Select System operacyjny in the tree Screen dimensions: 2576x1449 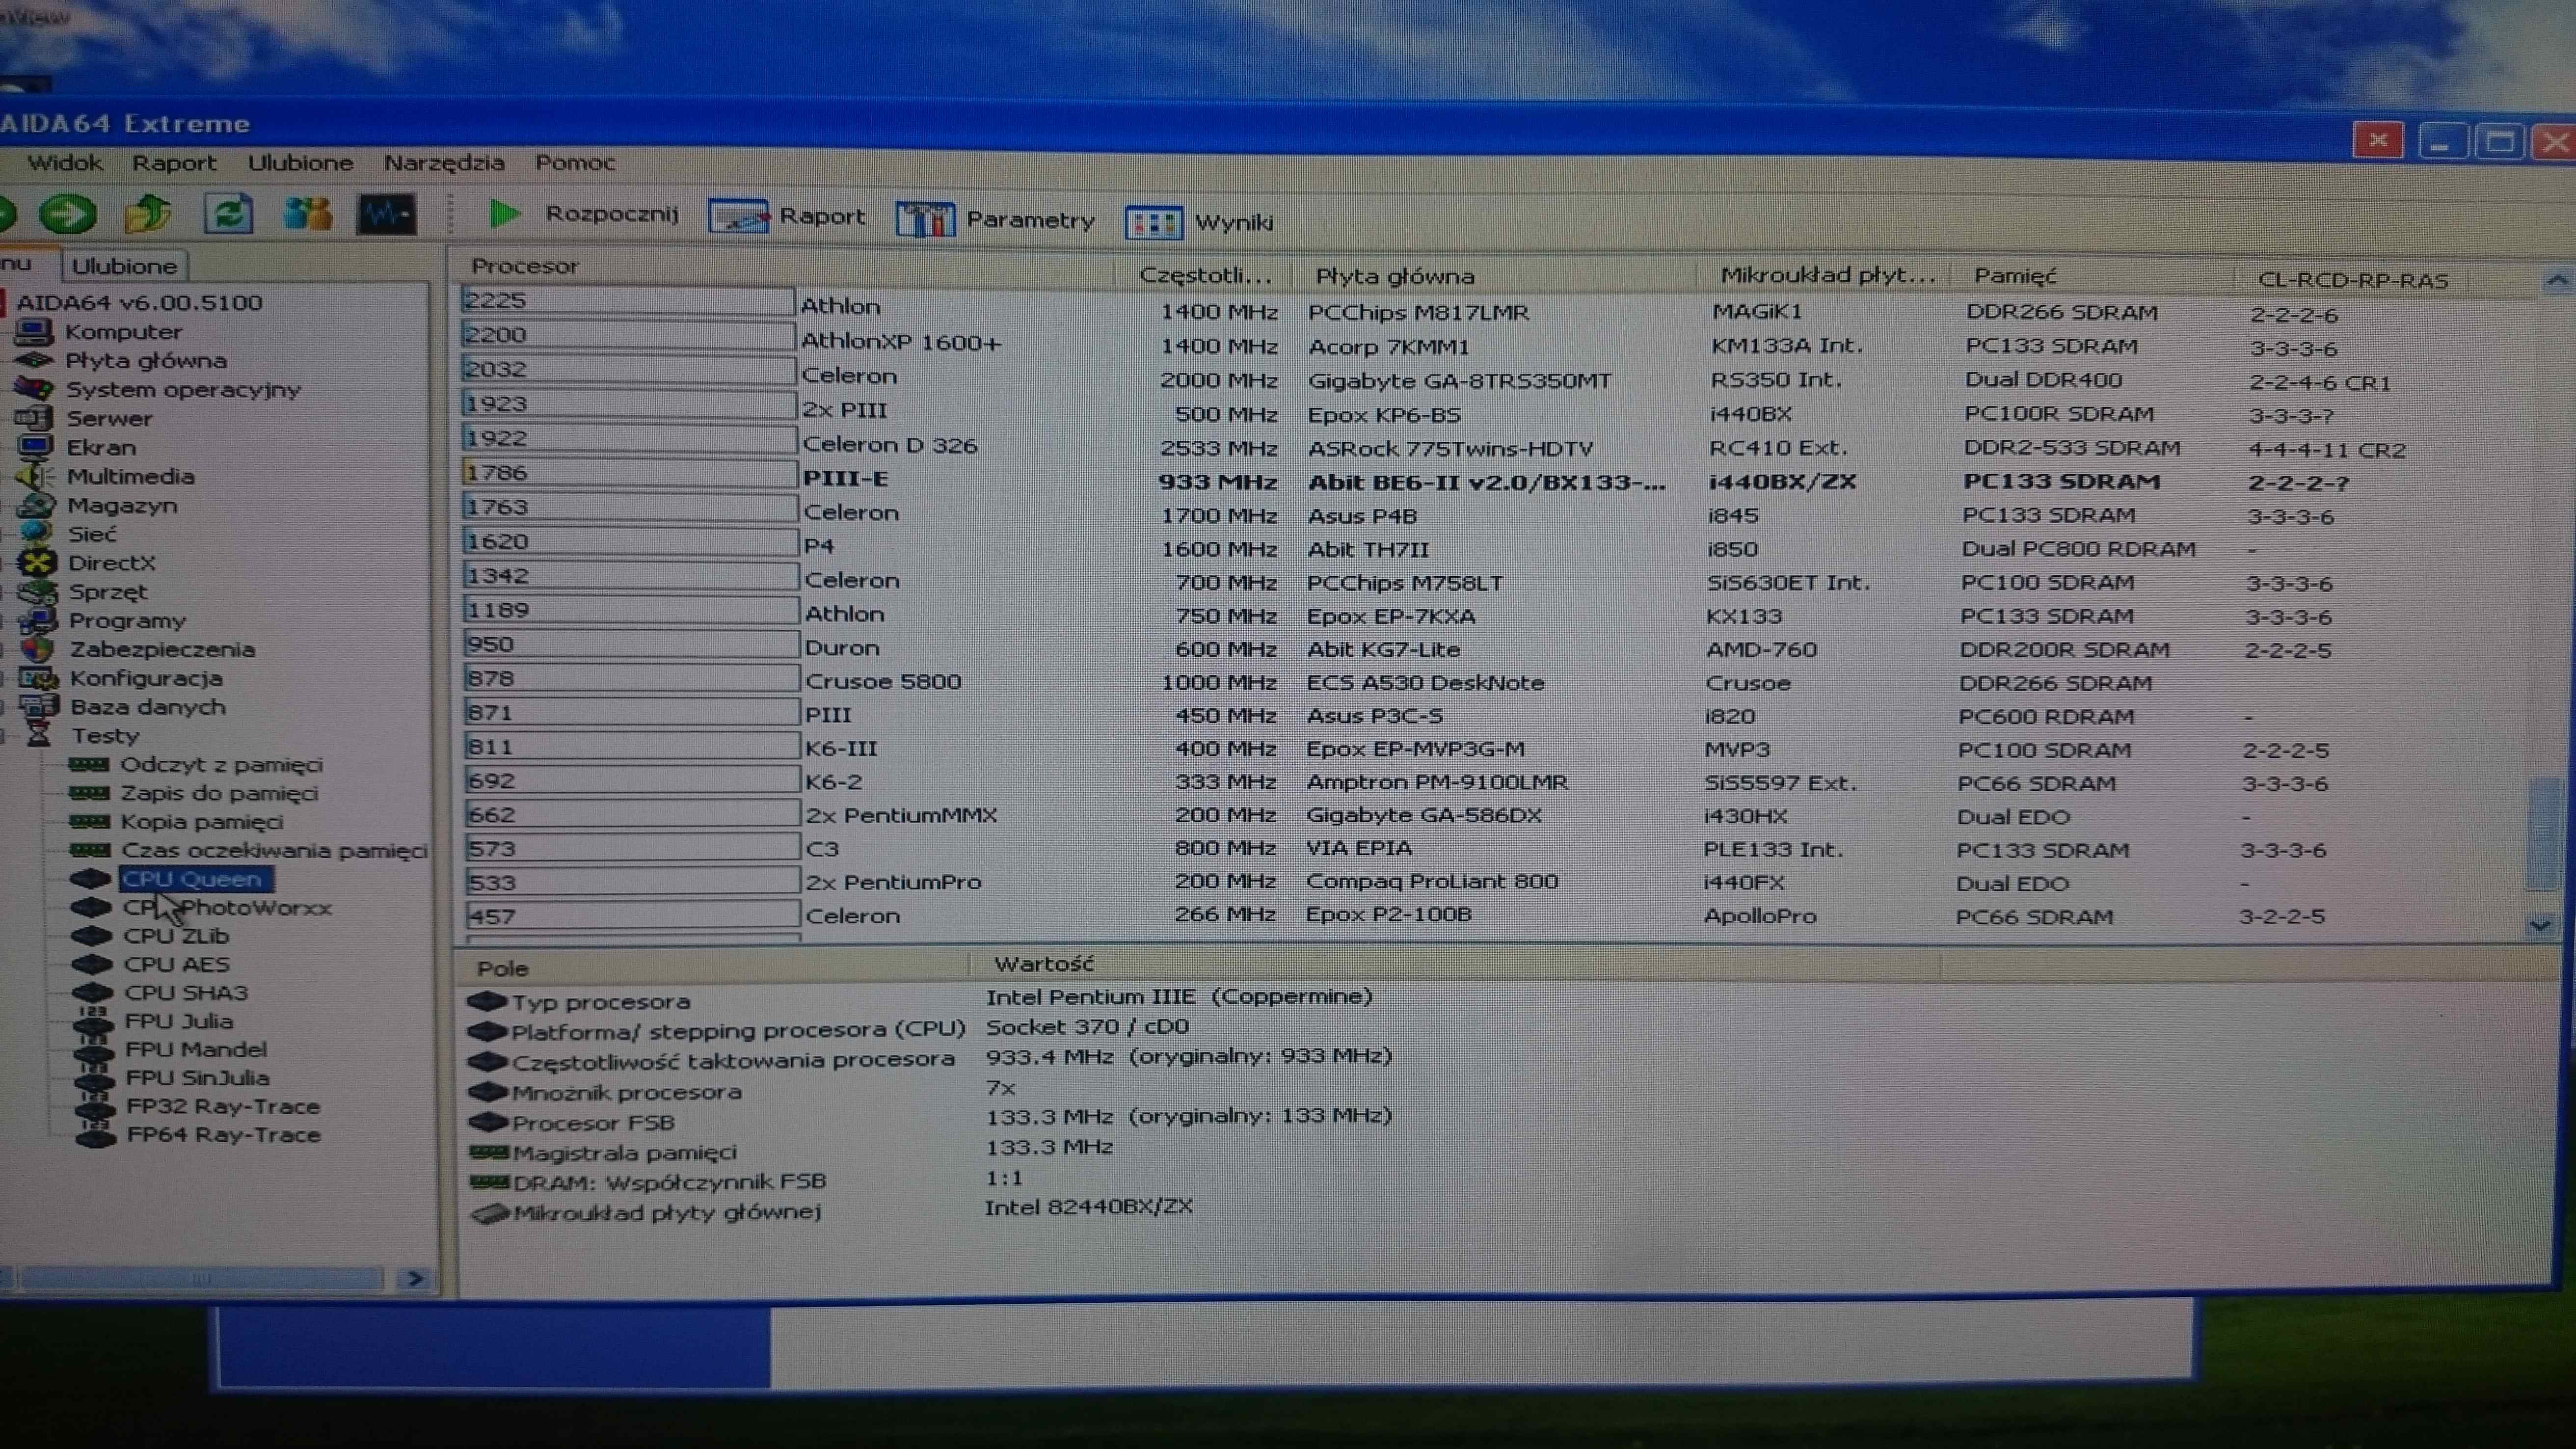pos(183,390)
